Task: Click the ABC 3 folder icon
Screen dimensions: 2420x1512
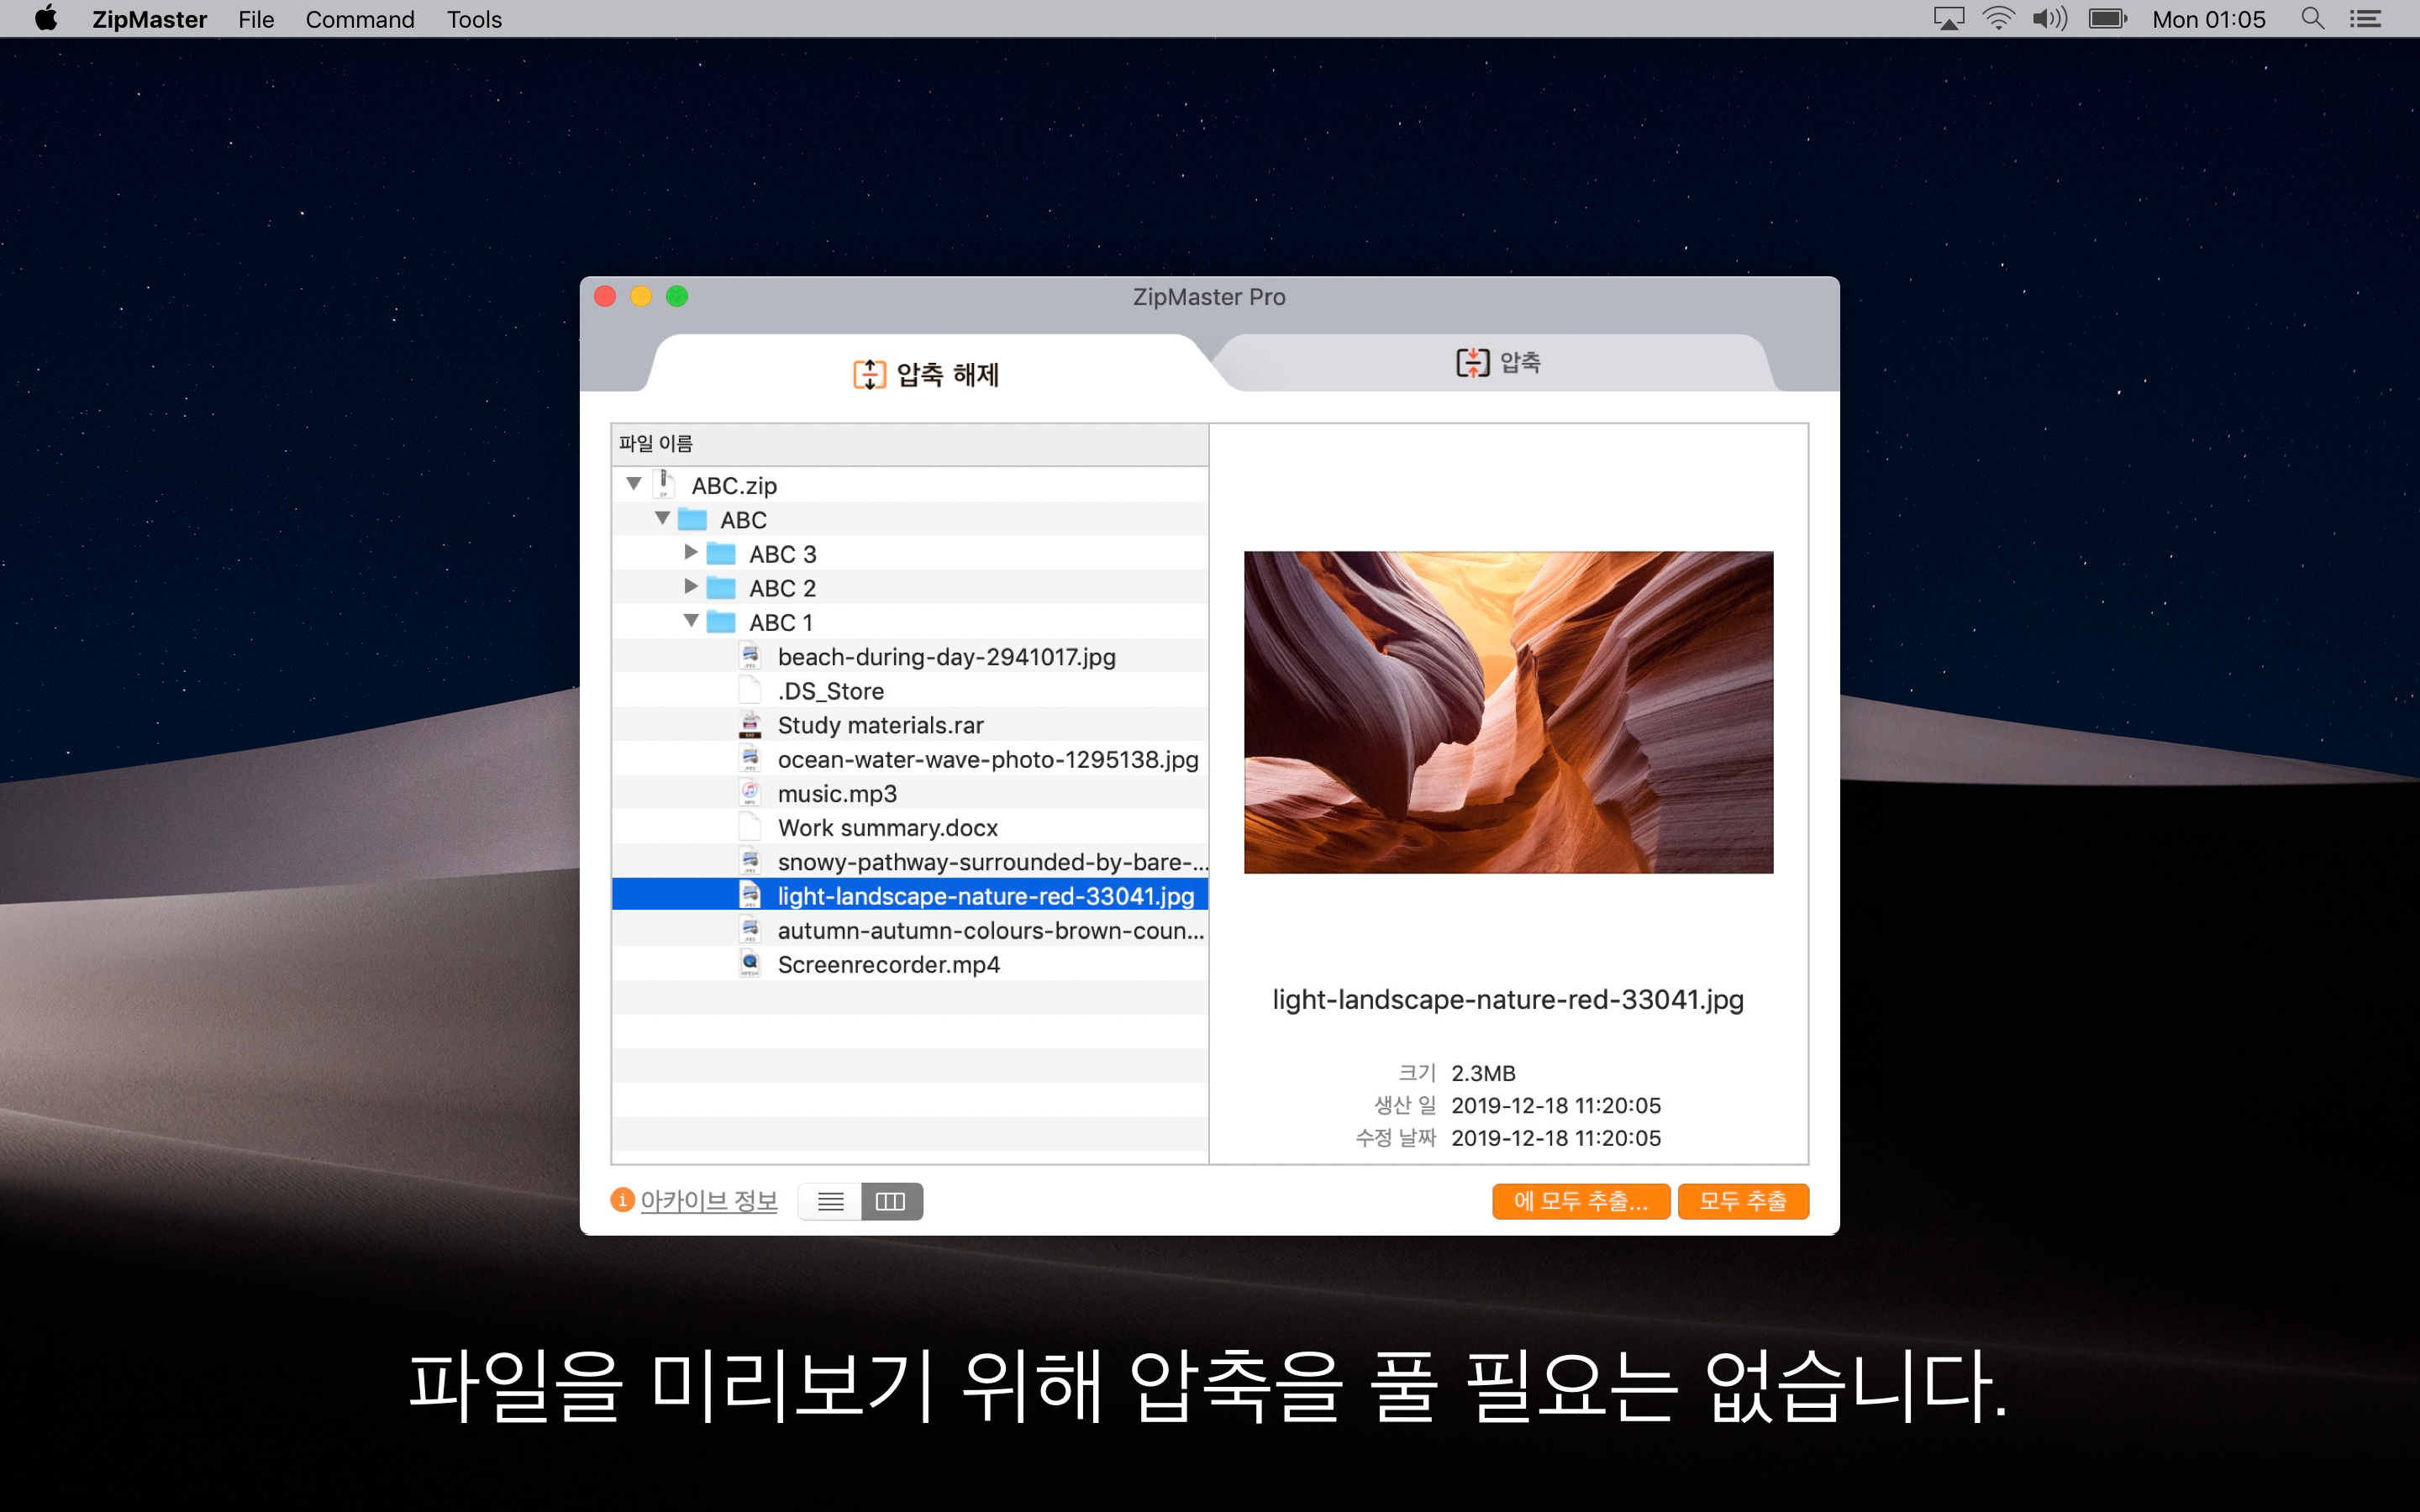Action: pyautogui.click(x=721, y=553)
